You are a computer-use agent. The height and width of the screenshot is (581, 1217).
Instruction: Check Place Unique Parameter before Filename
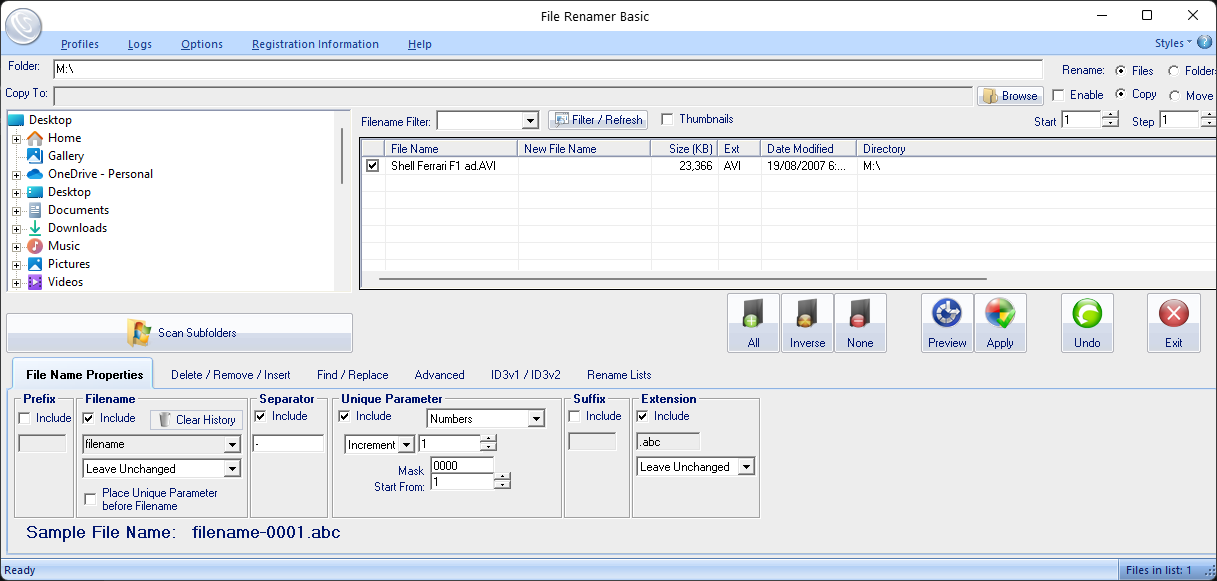[x=91, y=498]
